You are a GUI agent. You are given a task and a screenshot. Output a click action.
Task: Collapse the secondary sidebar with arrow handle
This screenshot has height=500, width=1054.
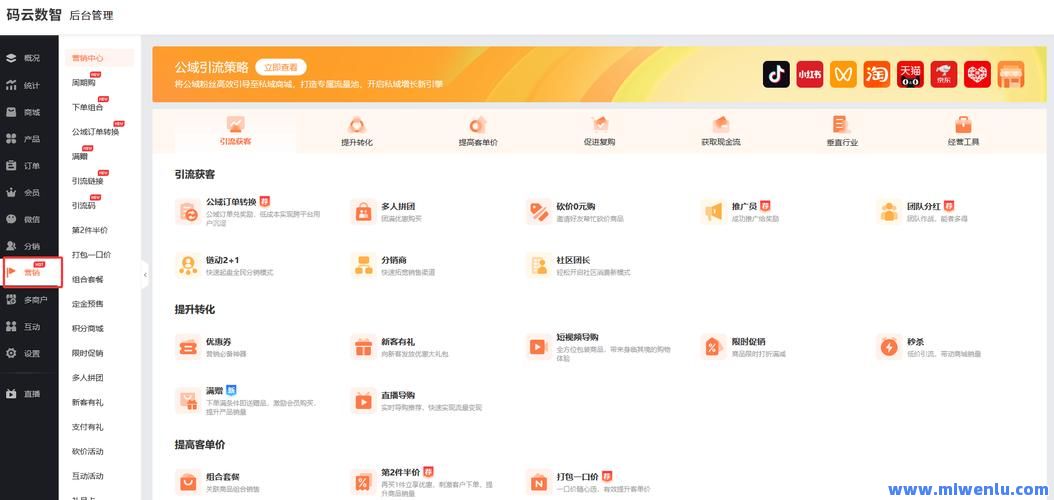[x=145, y=274]
